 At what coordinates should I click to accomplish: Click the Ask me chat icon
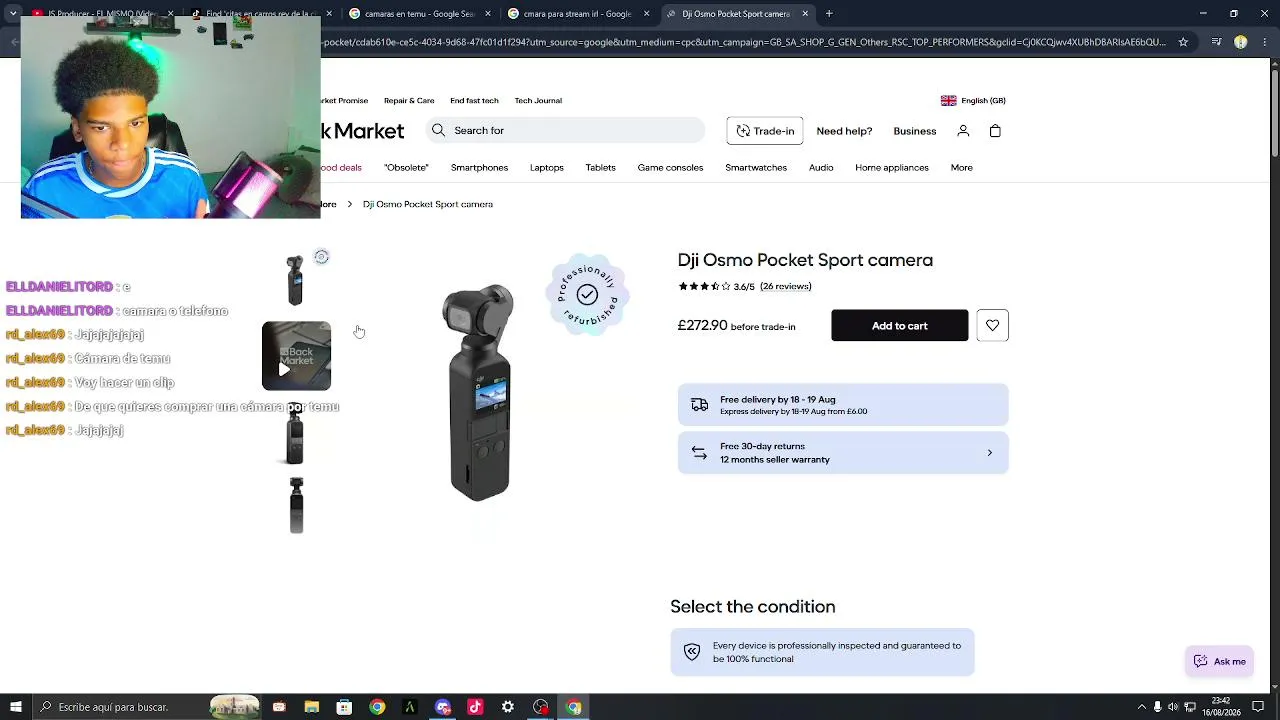pos(1200,661)
